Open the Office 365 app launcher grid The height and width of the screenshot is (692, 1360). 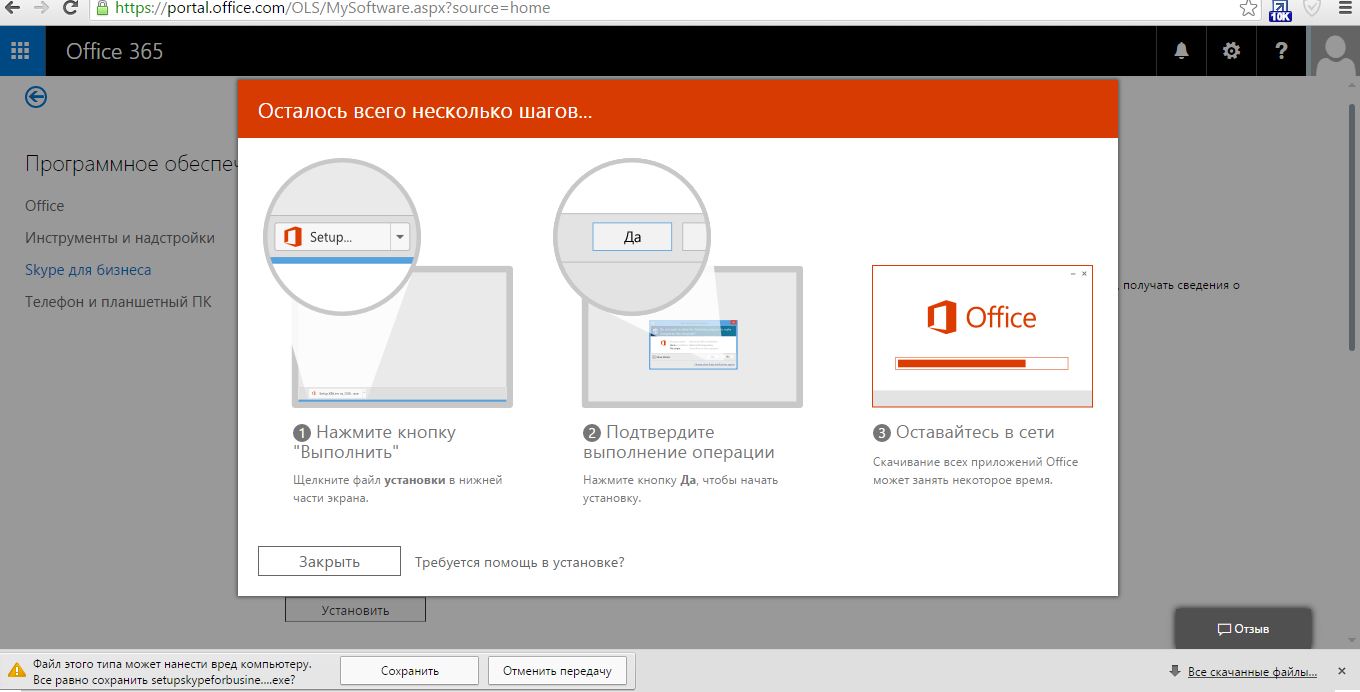click(x=22, y=51)
